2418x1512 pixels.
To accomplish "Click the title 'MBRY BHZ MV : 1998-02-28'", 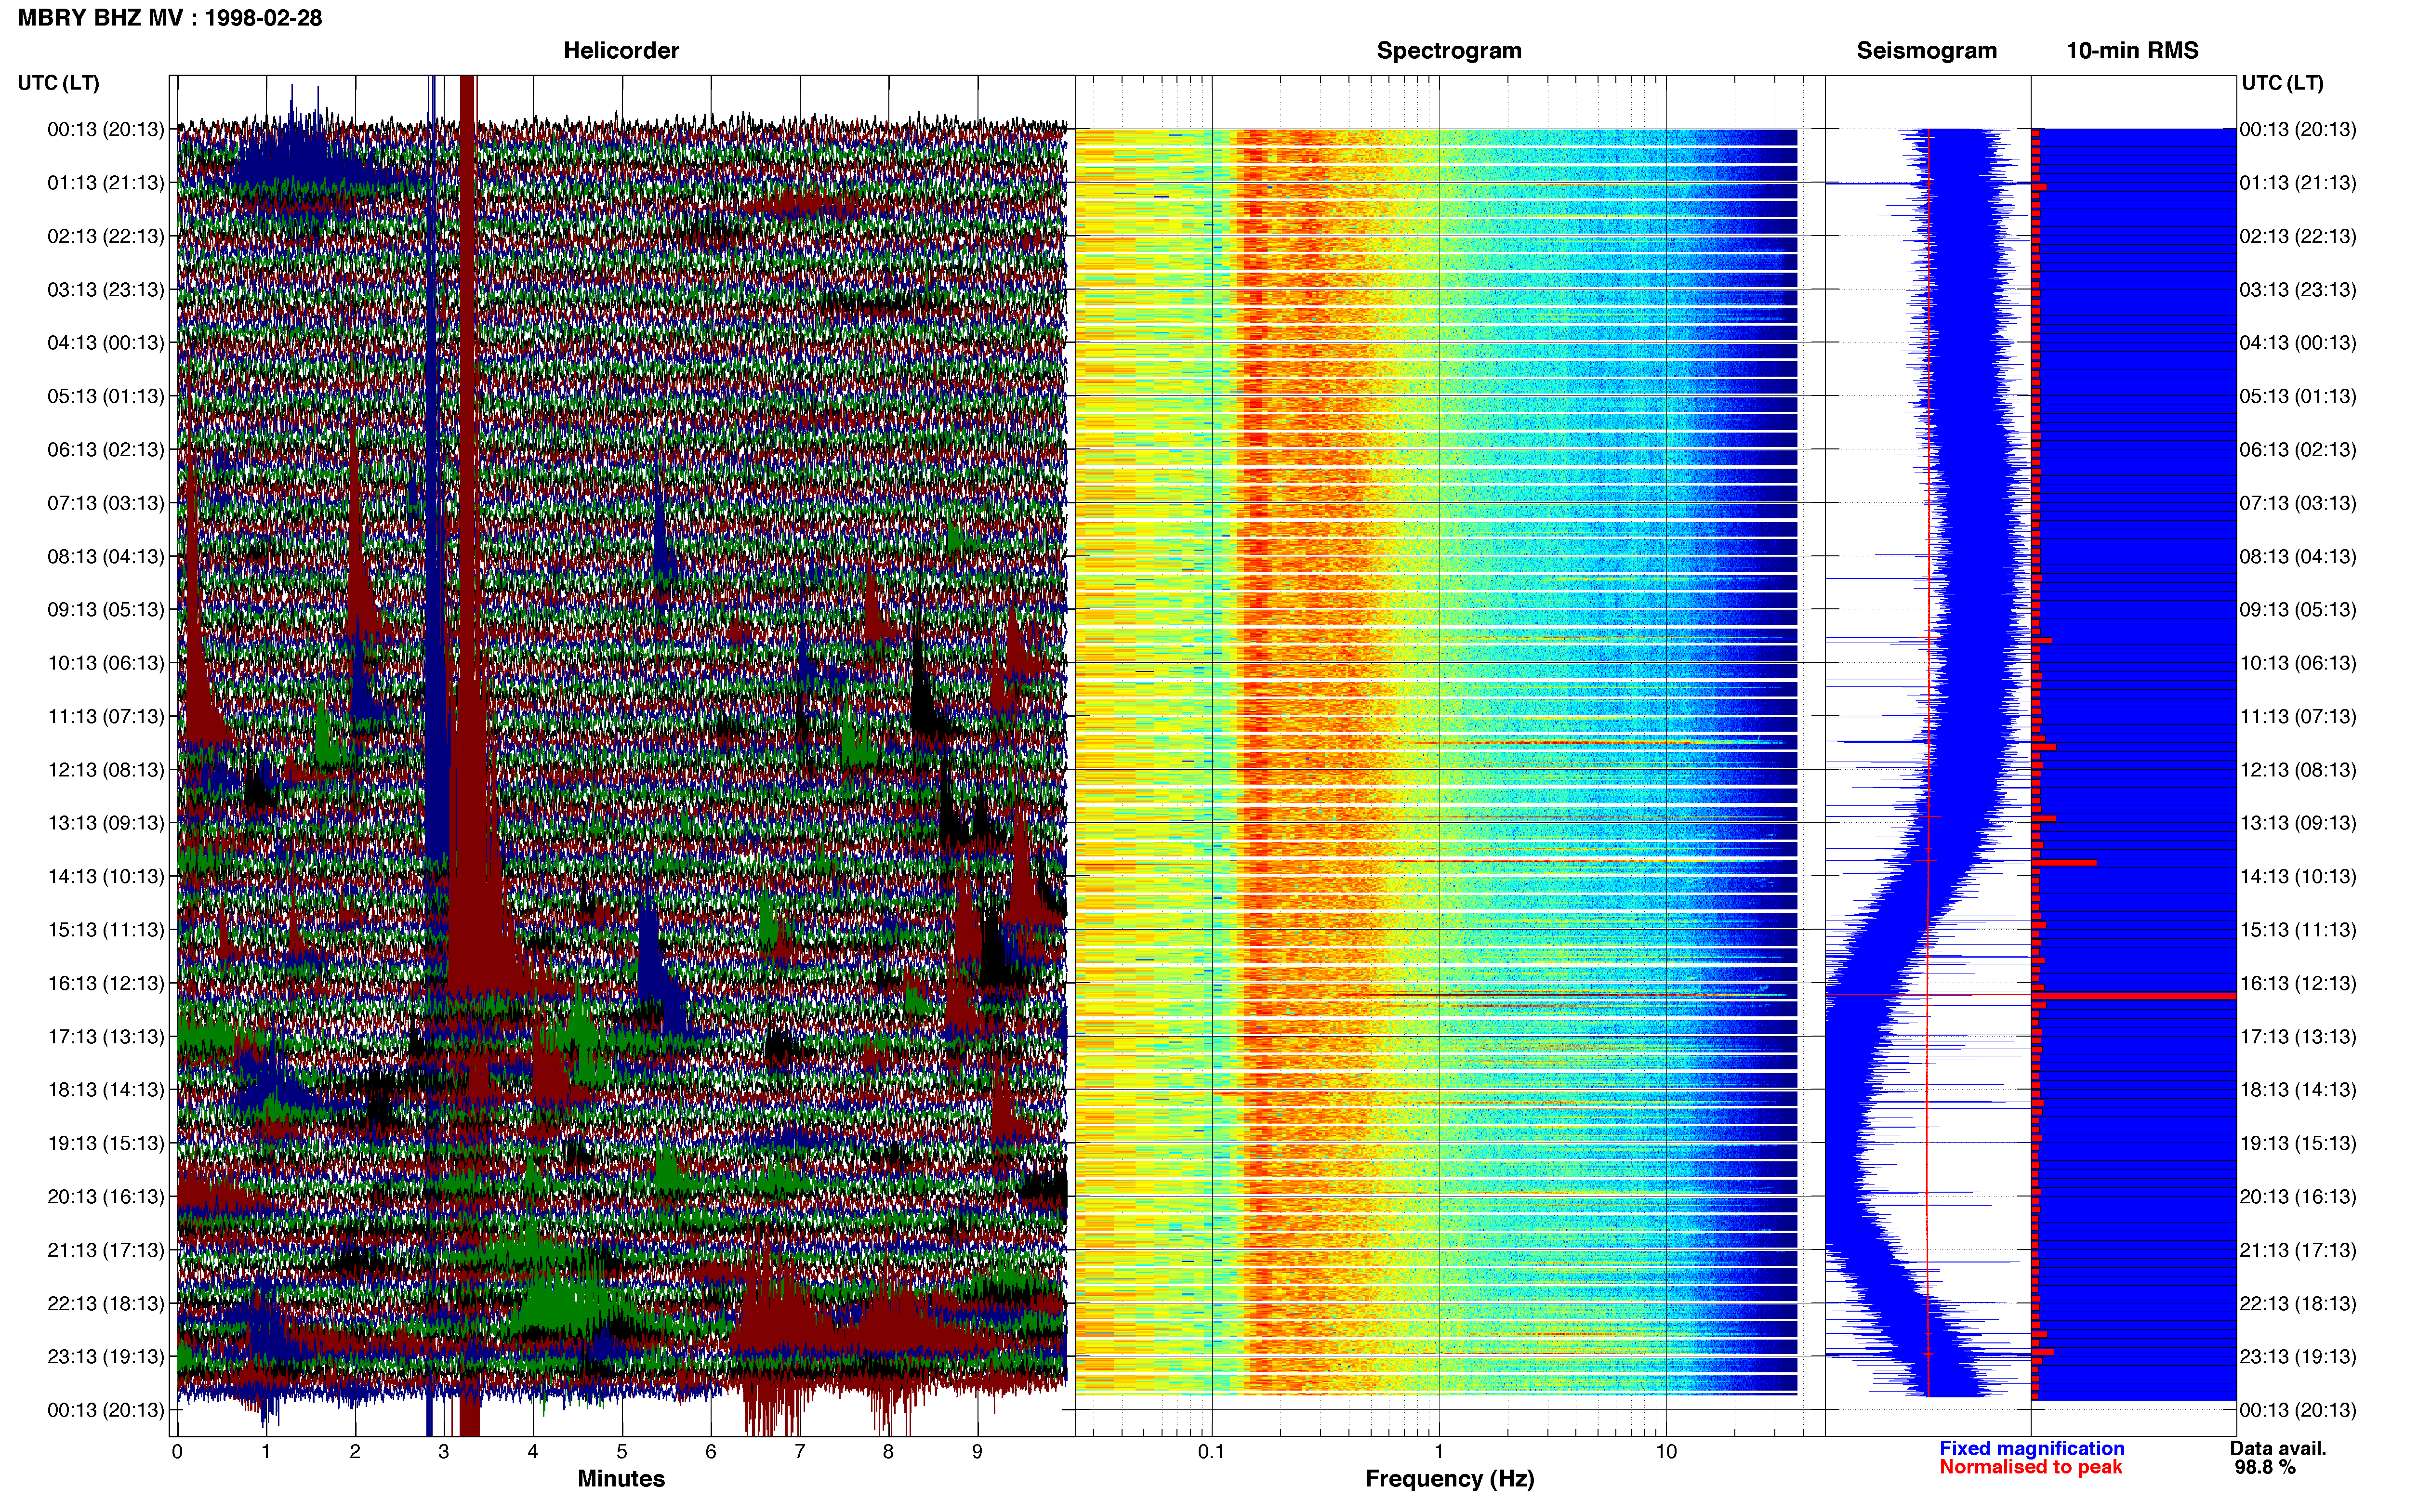I will [x=170, y=18].
